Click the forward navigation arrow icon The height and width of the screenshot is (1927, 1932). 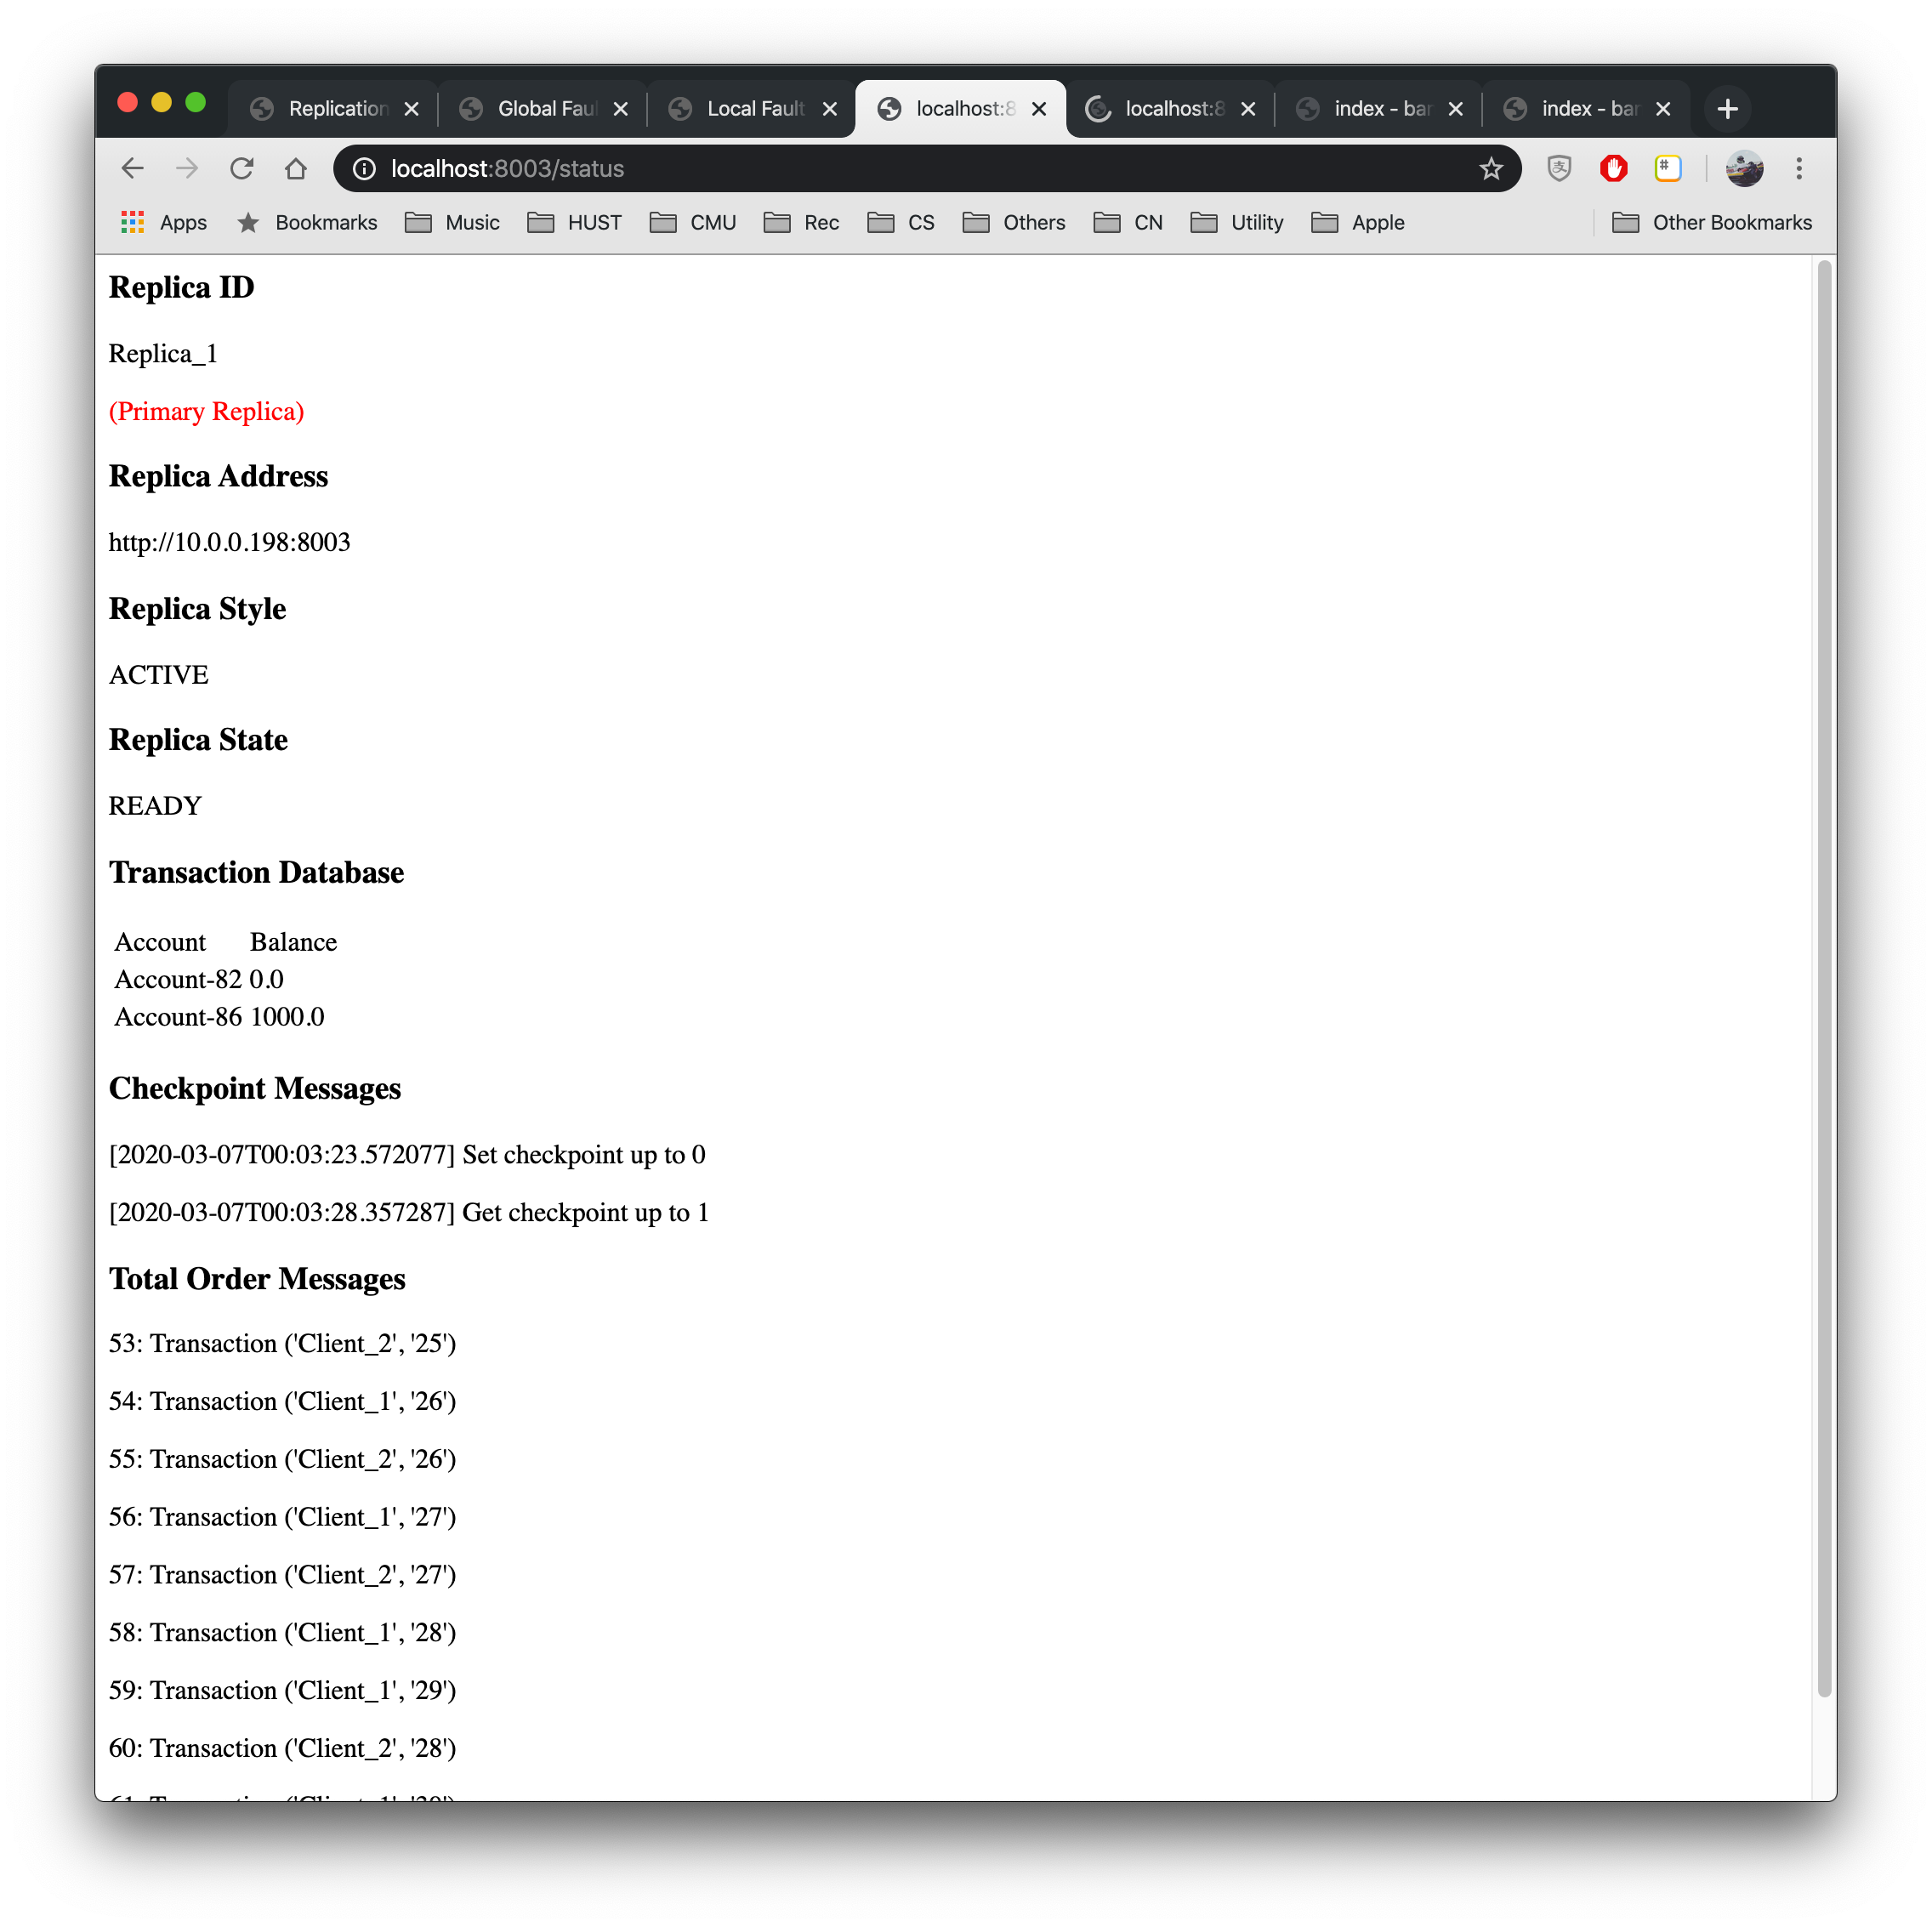(190, 168)
